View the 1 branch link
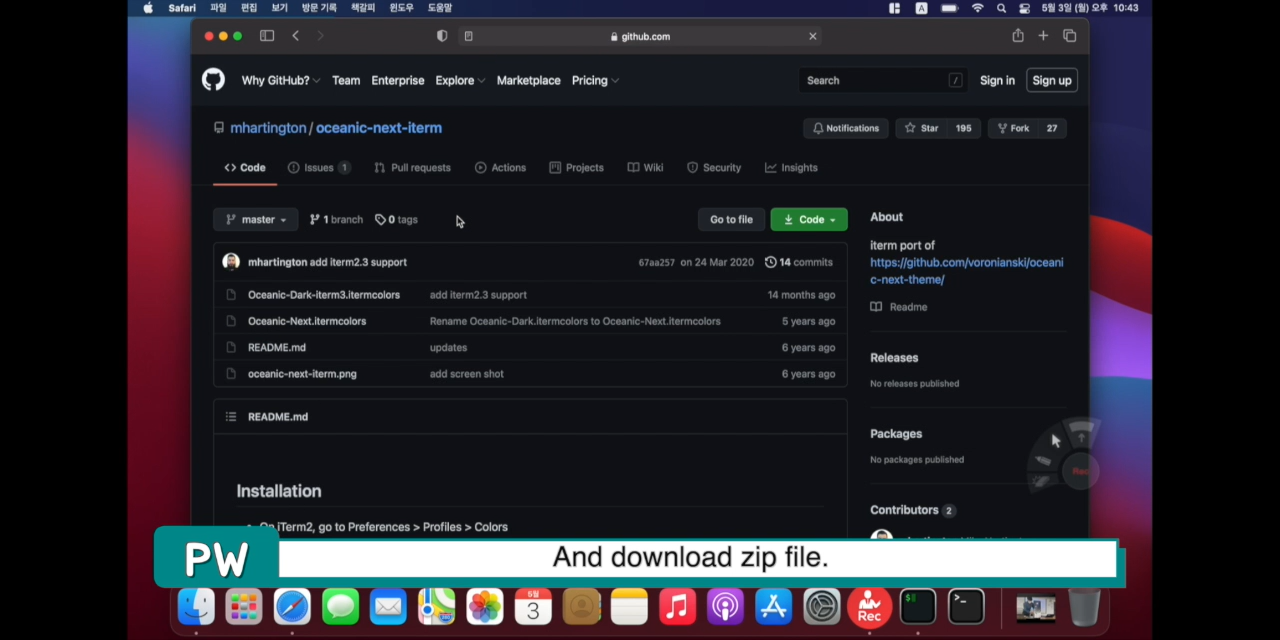Screen dimensions: 1280x640 (x=336, y=220)
